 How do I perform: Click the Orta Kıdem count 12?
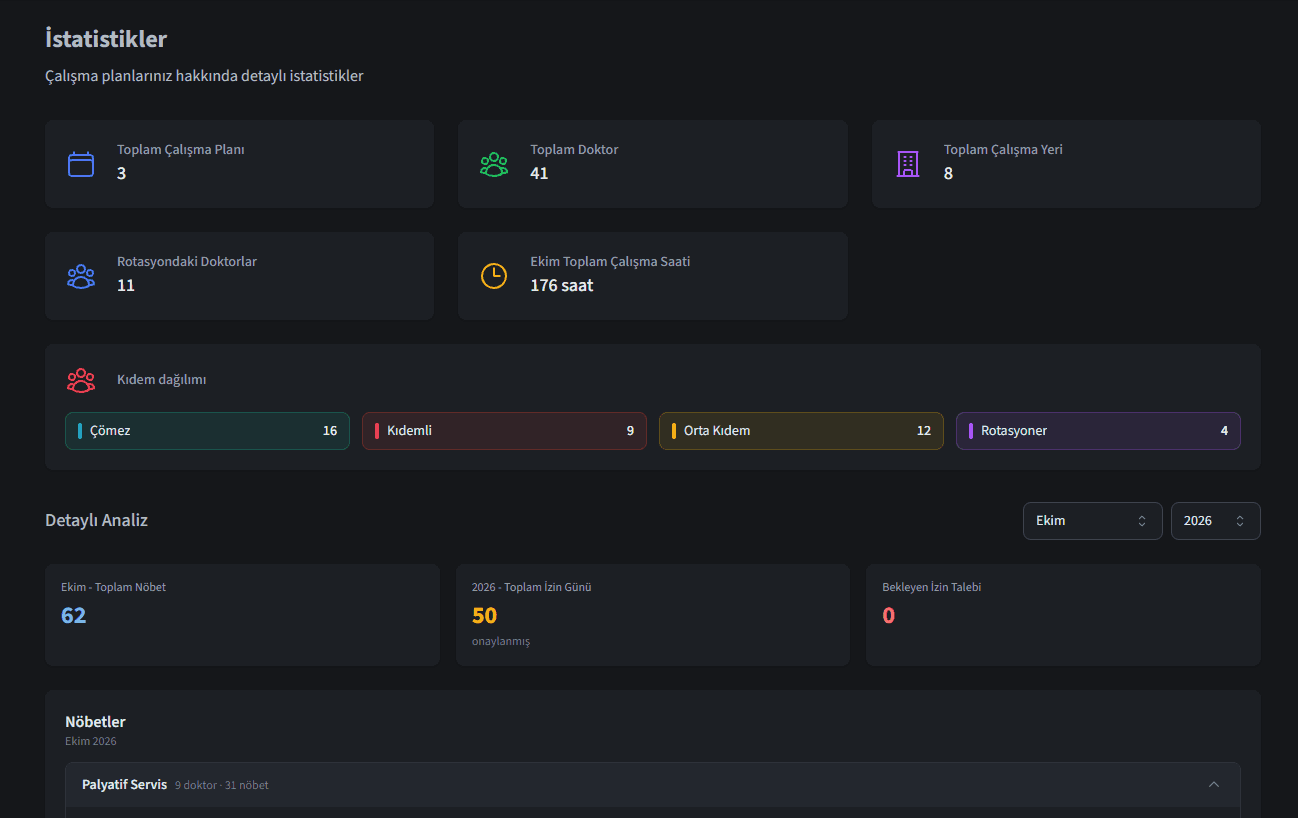point(924,431)
